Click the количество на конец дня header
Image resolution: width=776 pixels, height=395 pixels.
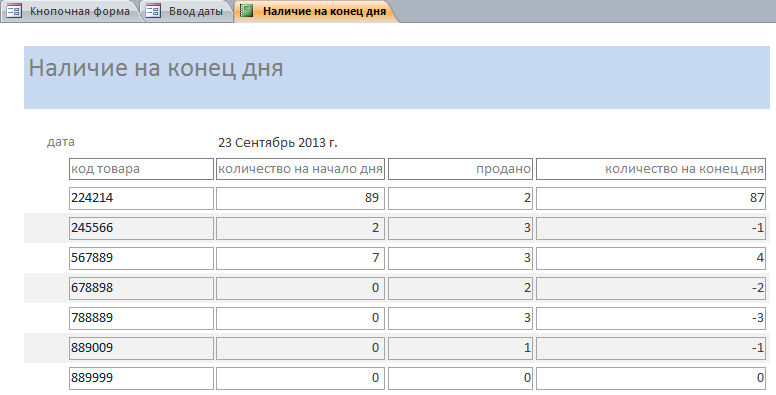pyautogui.click(x=651, y=169)
